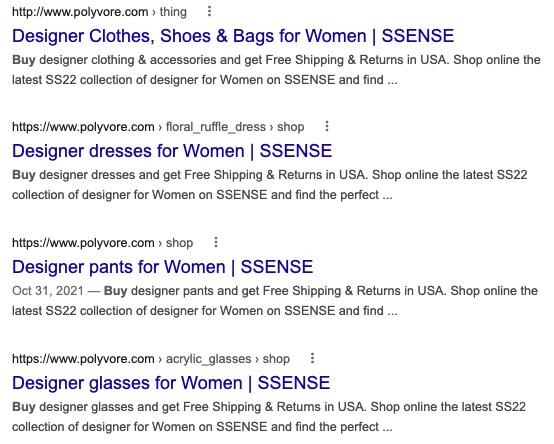Click the 'thing' breadcrumb in first result
Screen dimensions: 554x444
click(x=173, y=12)
